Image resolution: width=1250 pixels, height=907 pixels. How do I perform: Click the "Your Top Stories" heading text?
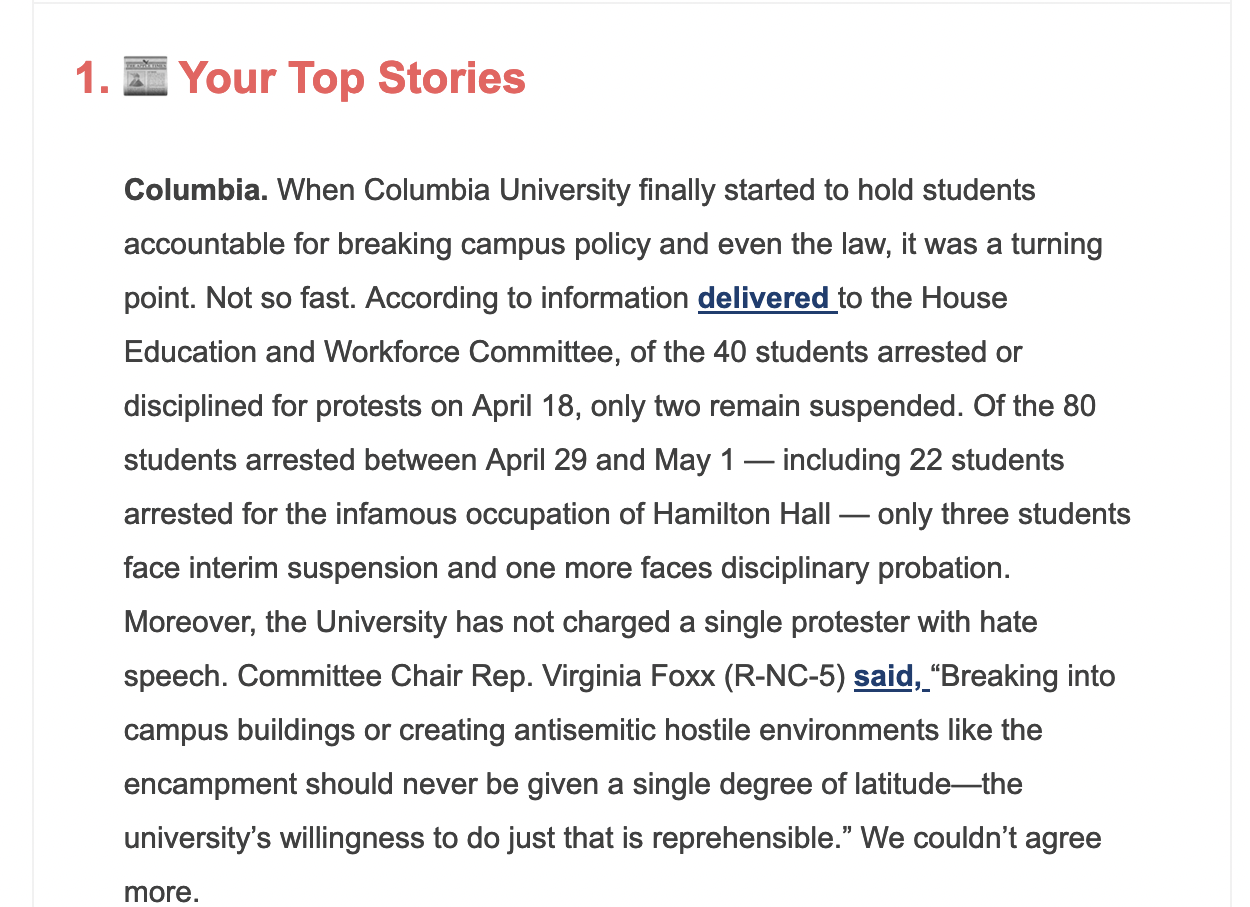point(352,78)
